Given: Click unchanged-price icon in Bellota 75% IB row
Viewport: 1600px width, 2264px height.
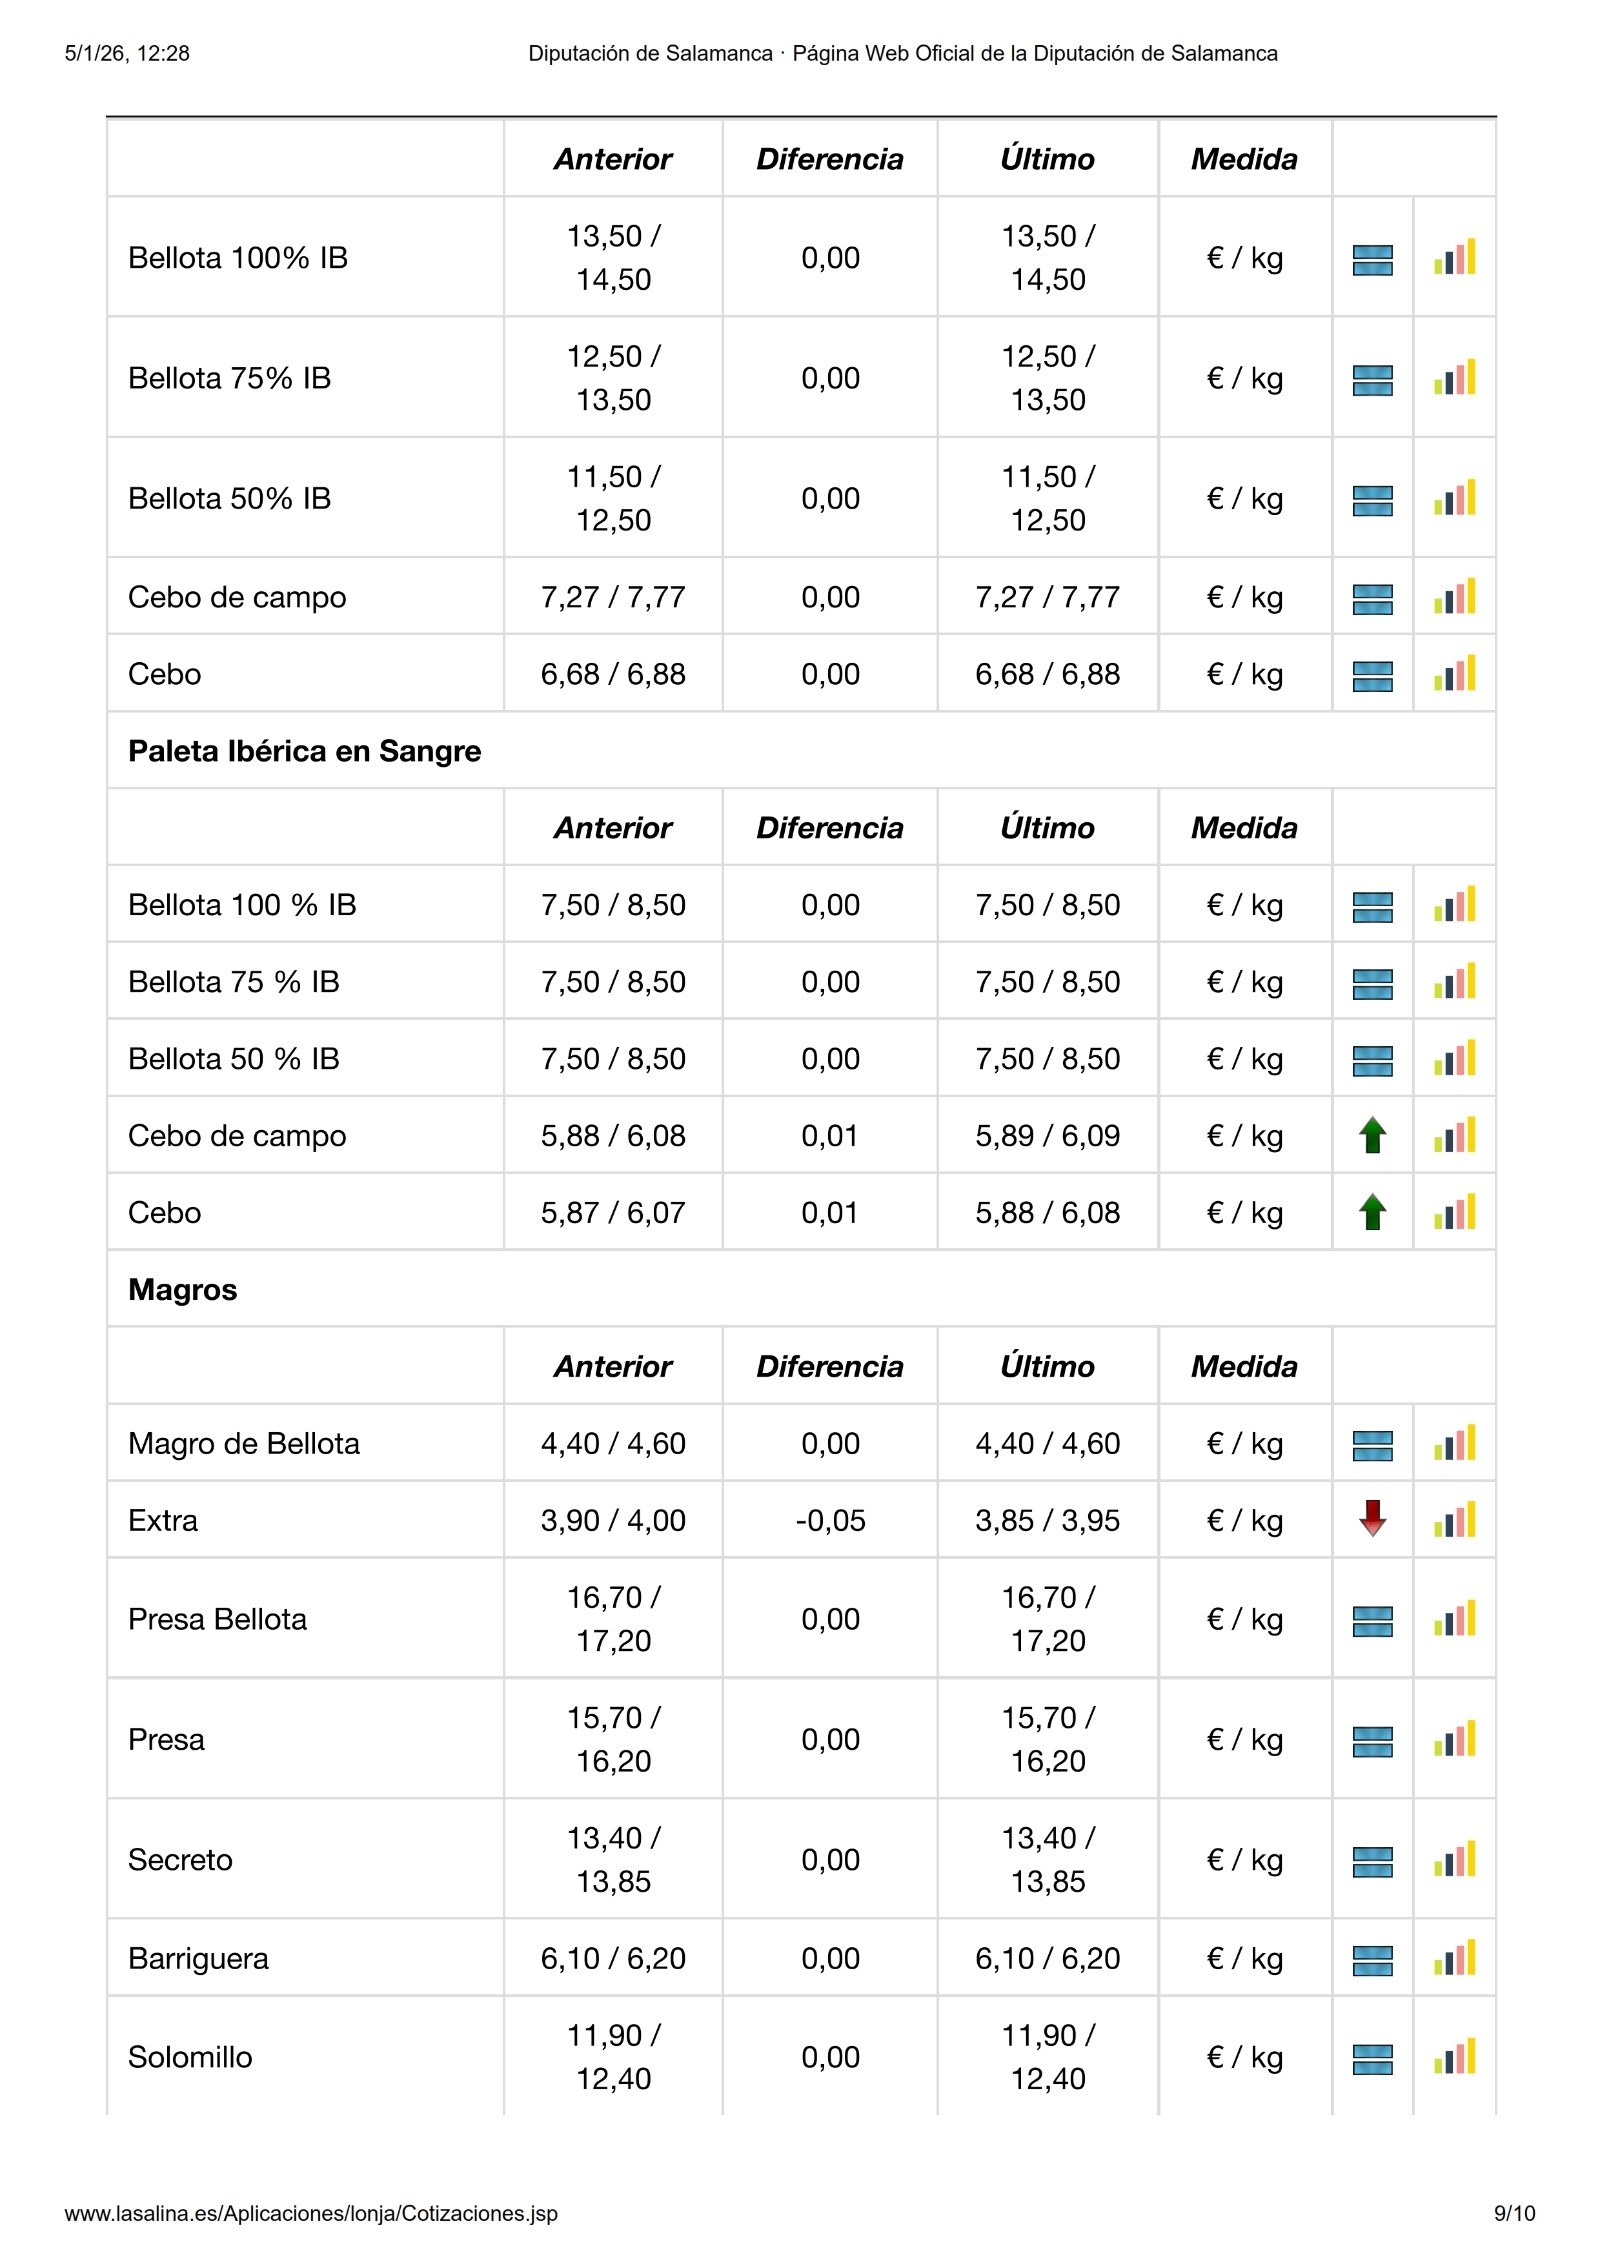Looking at the screenshot, I should 1372,379.
